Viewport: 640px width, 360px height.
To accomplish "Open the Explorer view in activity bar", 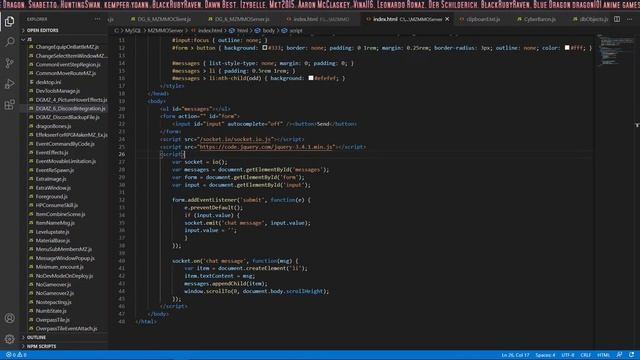I will (x=9, y=21).
